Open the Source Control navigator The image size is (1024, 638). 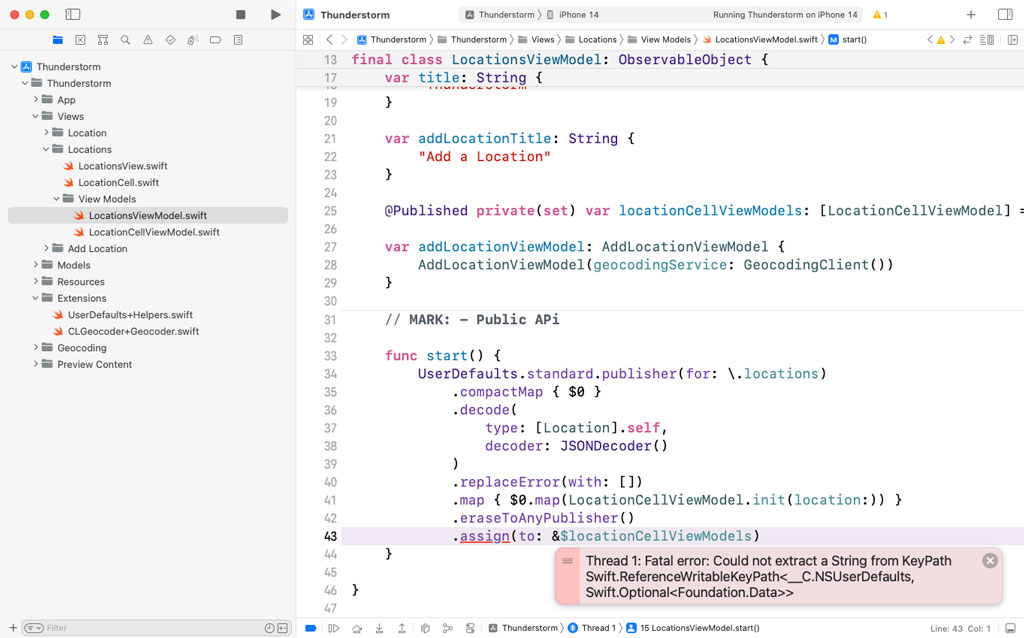[x=80, y=39]
